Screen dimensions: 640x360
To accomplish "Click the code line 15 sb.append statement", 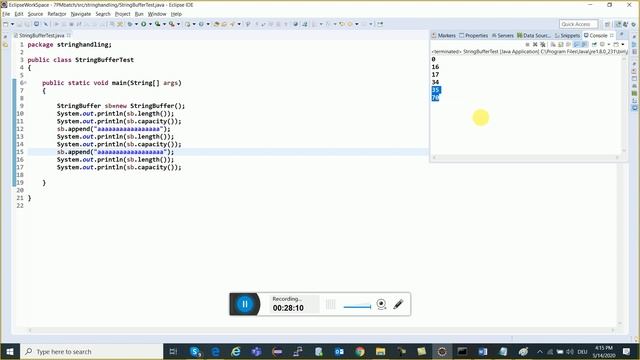I will (115, 152).
